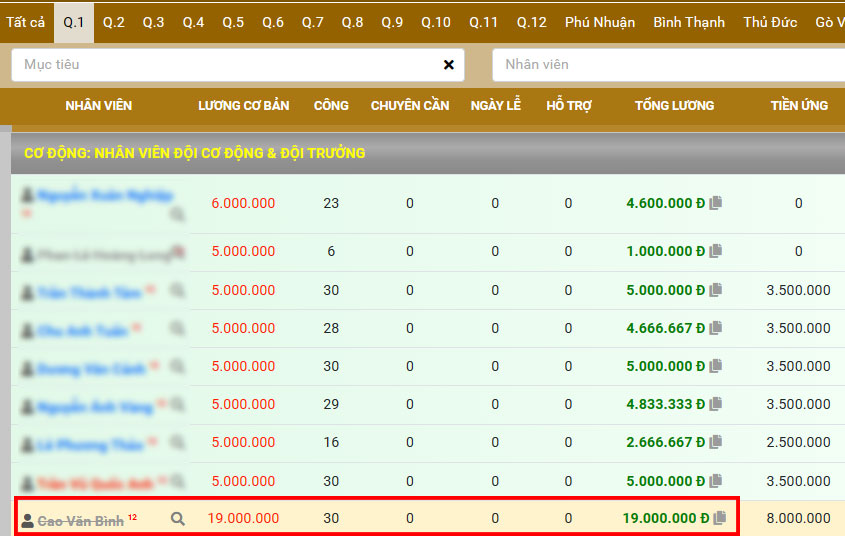Collapse the CƠ ĐỘNG group header row
Image resolution: width=845 pixels, height=536 pixels.
point(195,153)
